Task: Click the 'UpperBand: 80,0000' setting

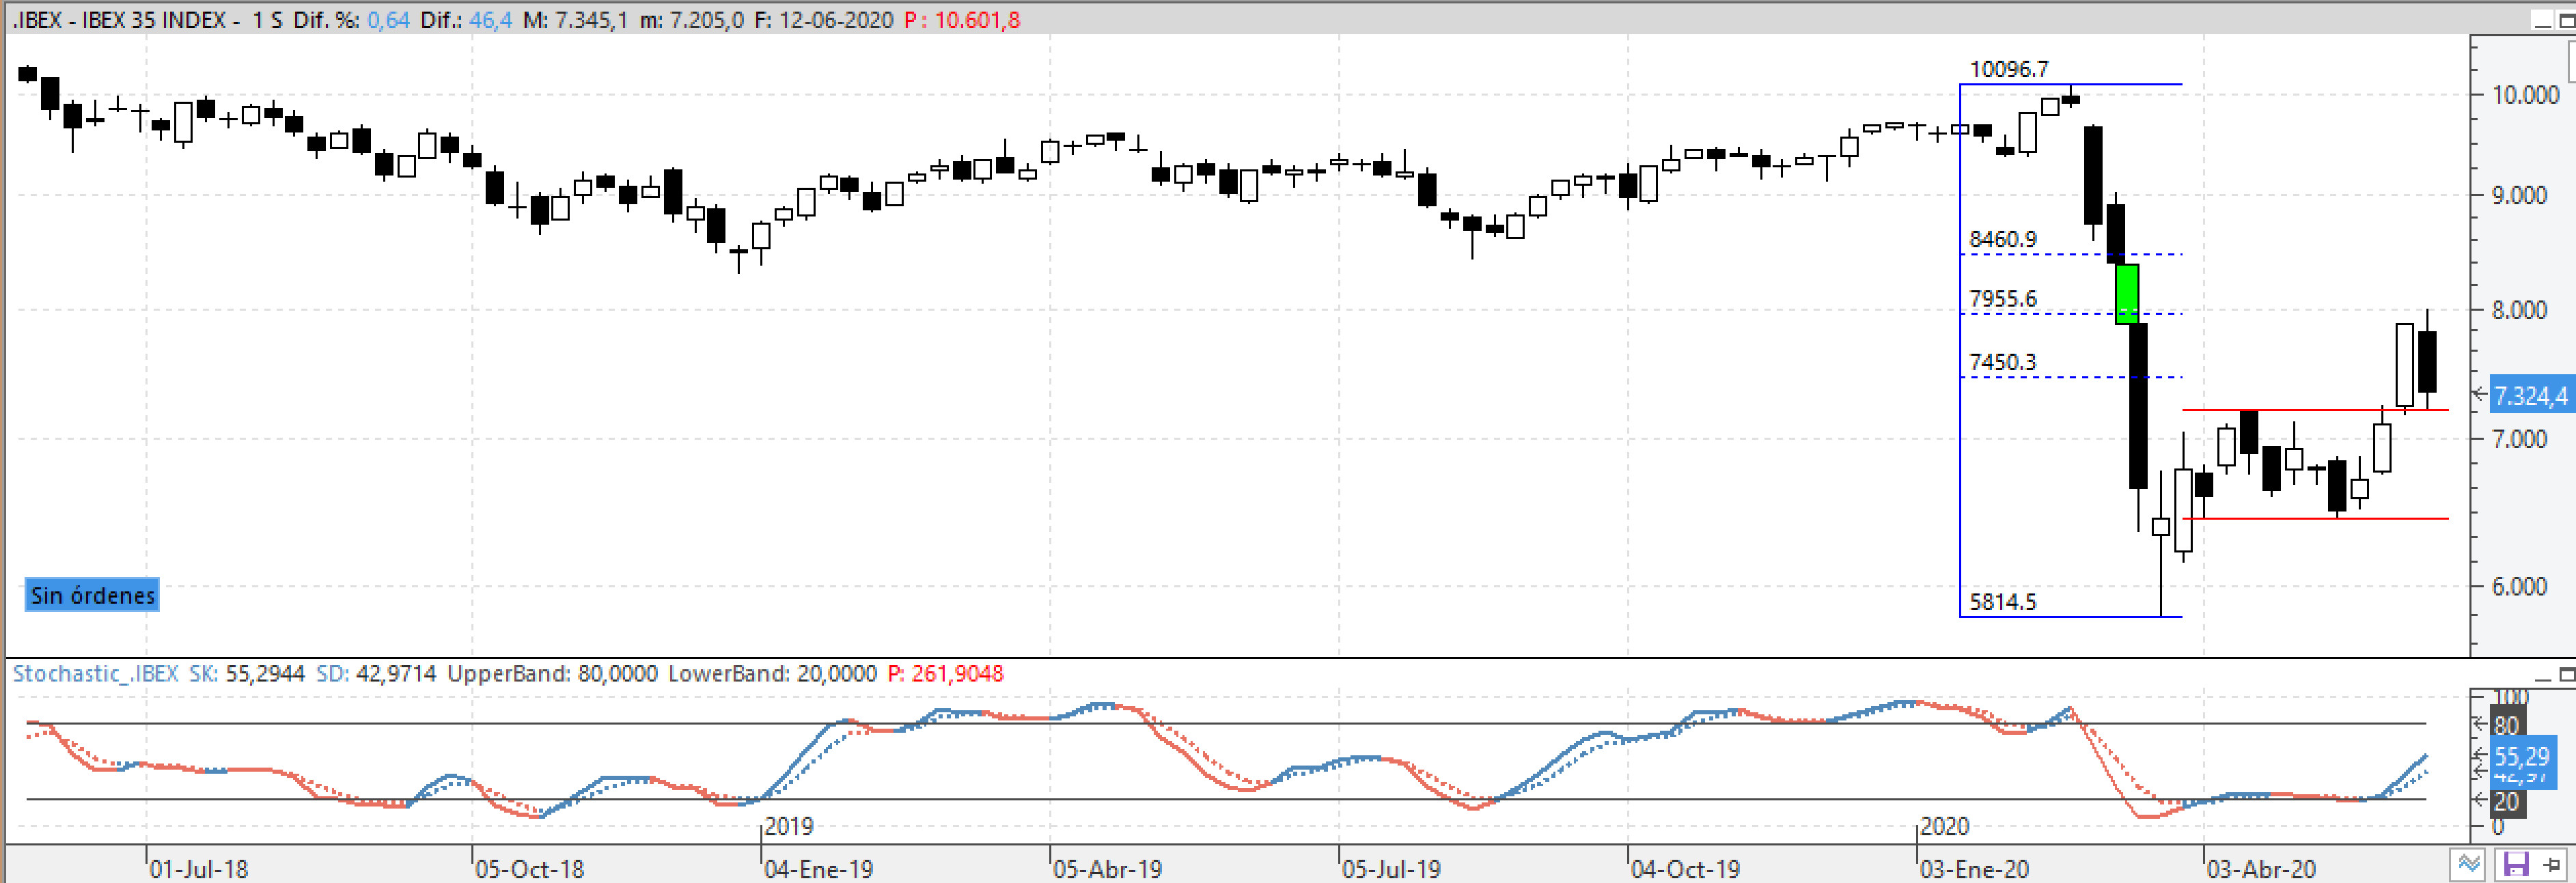Action: pyautogui.click(x=552, y=674)
